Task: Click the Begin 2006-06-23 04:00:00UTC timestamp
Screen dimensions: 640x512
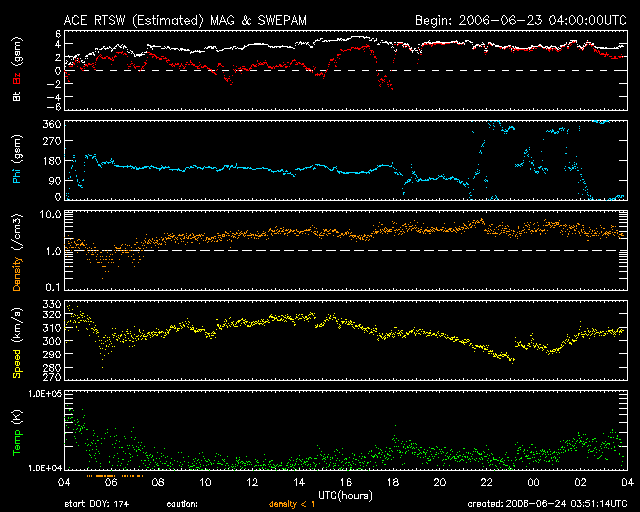Action: click(521, 20)
